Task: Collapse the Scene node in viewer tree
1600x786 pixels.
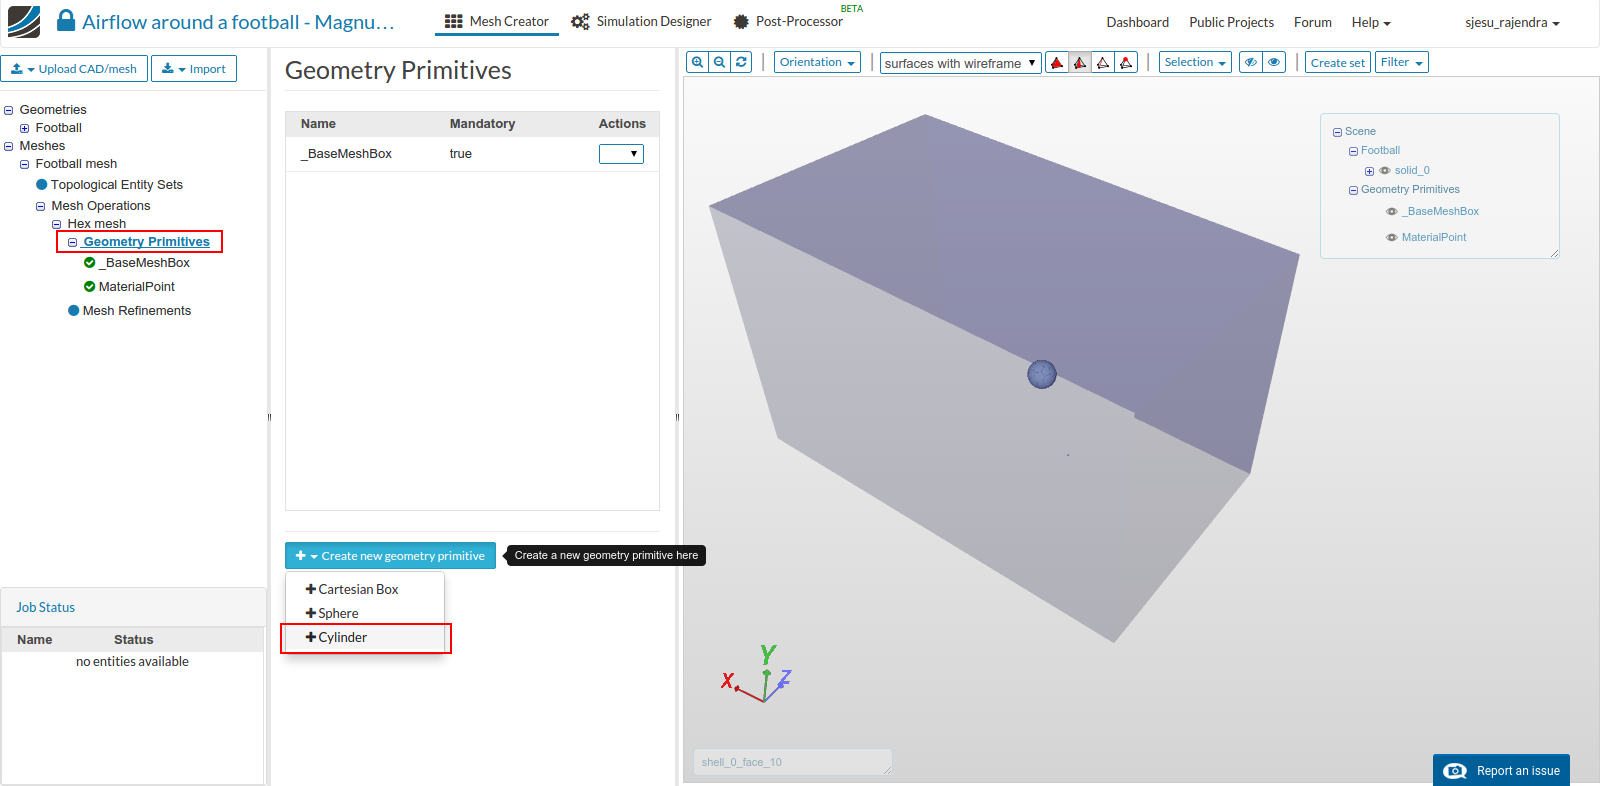Action: pos(1337,132)
